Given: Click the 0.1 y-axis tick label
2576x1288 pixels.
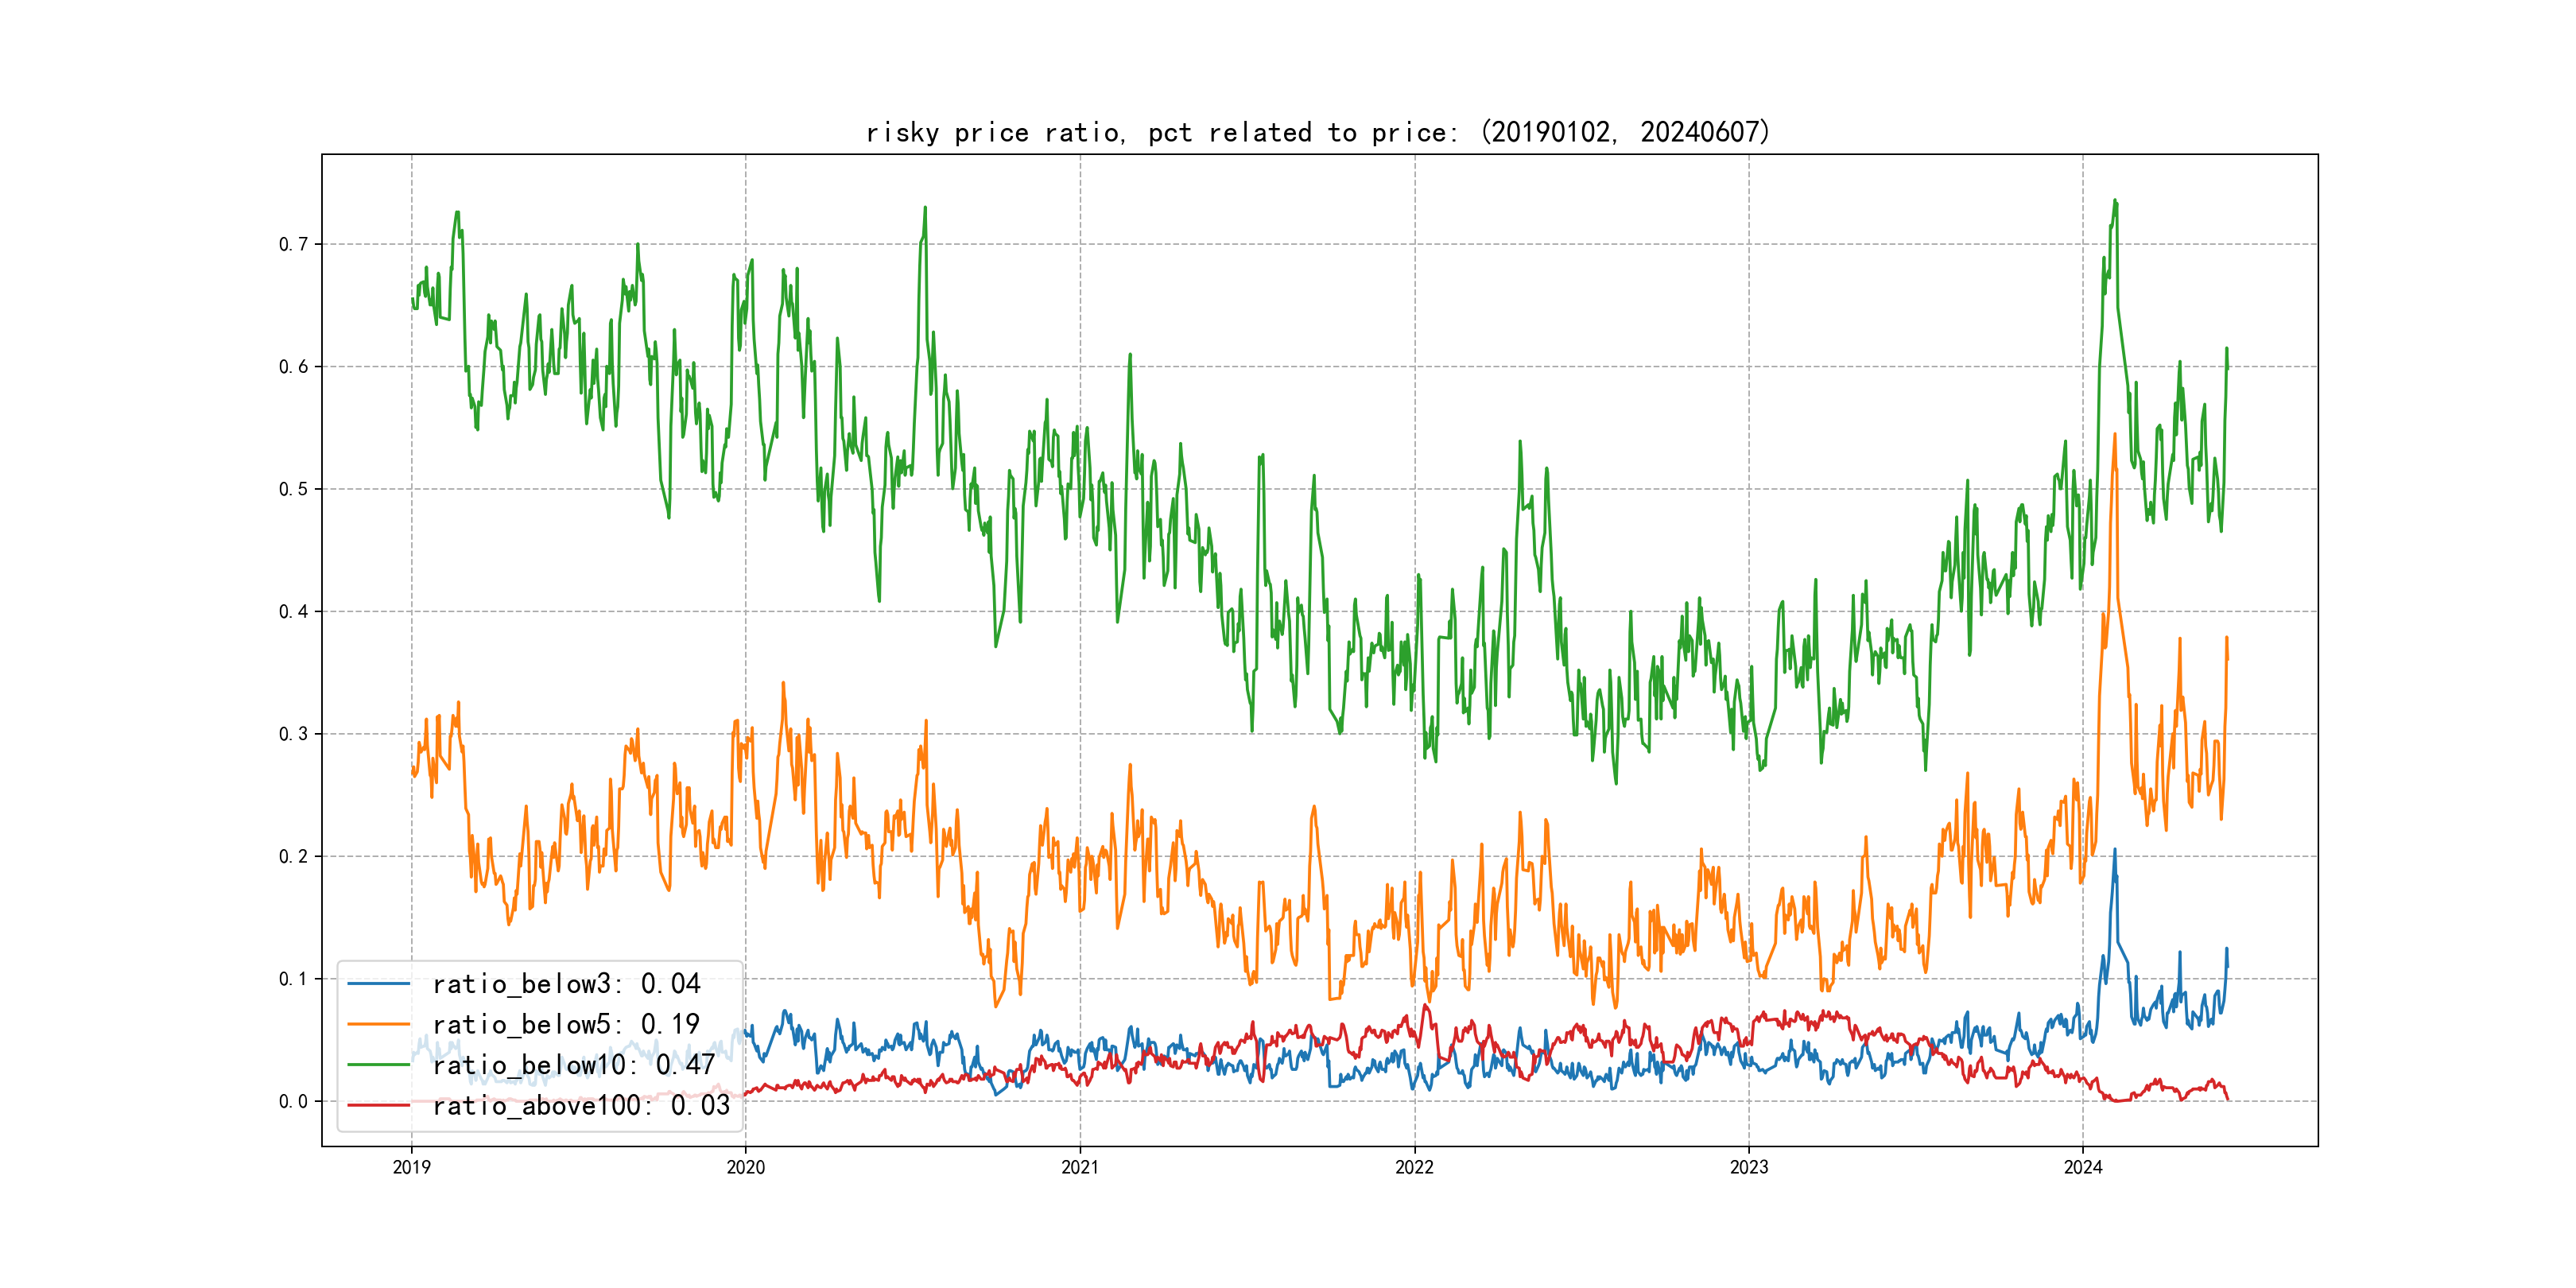Looking at the screenshot, I should click(x=293, y=979).
